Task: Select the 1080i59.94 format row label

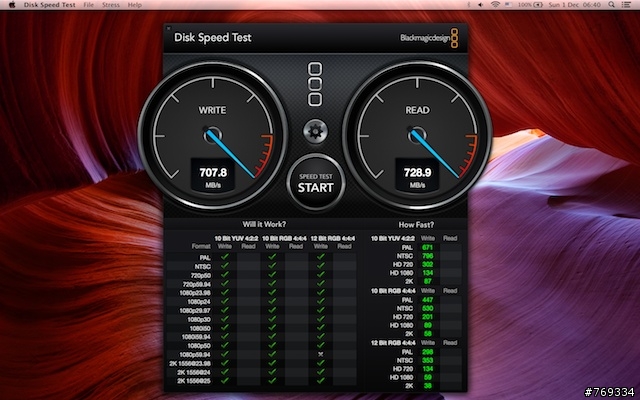Action: click(196, 337)
